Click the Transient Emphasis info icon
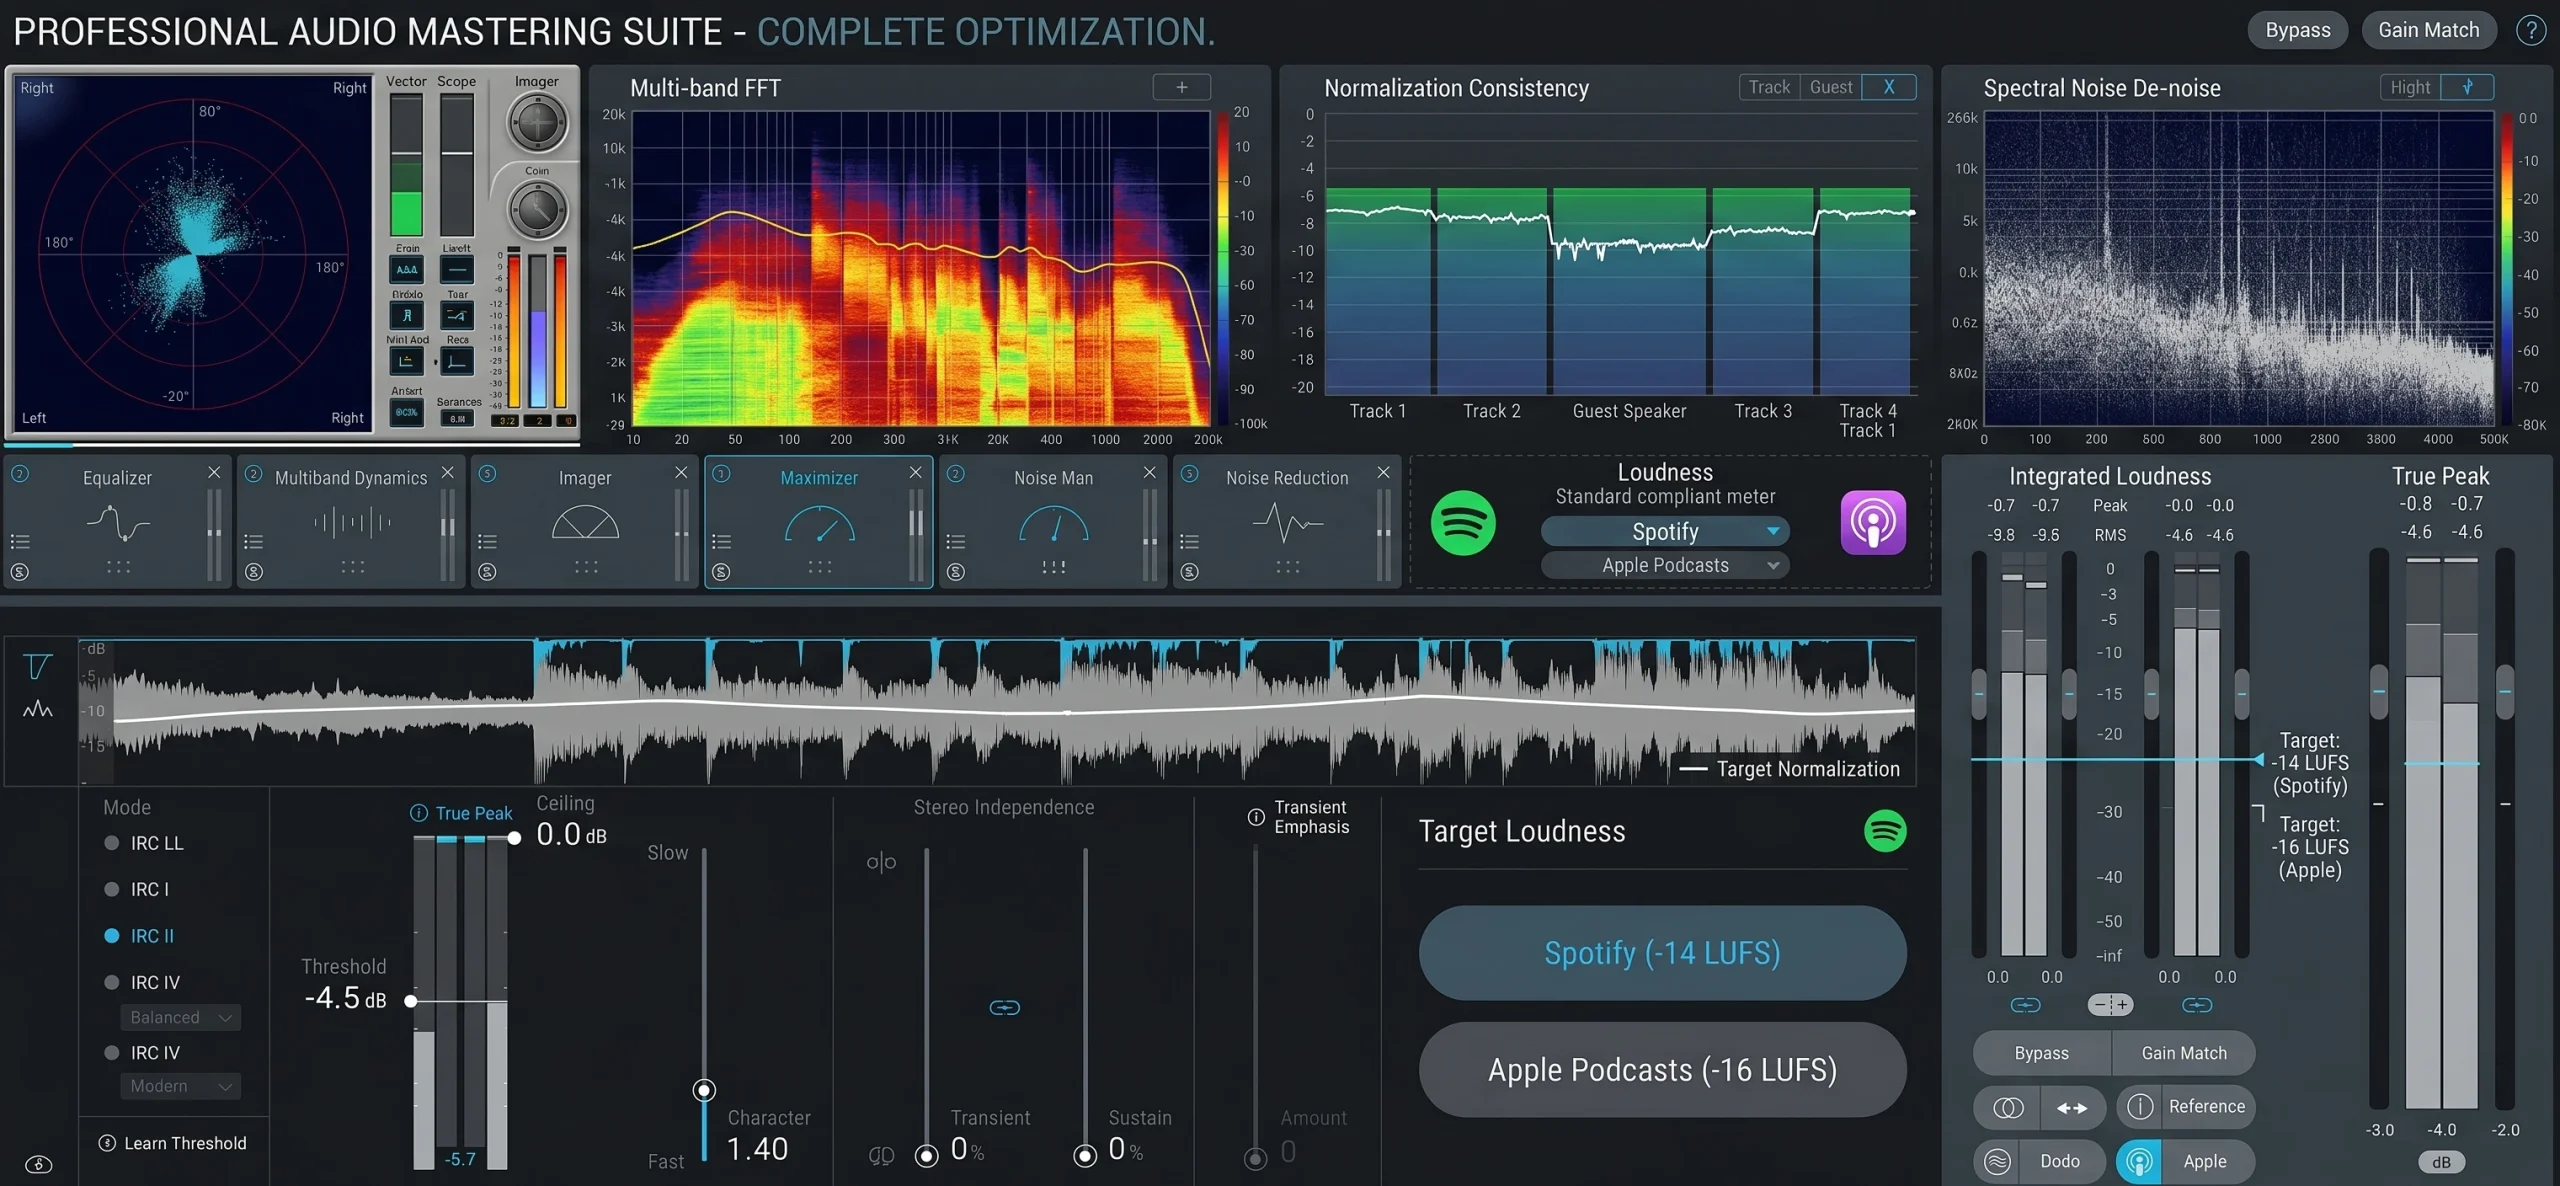 pos(1256,817)
